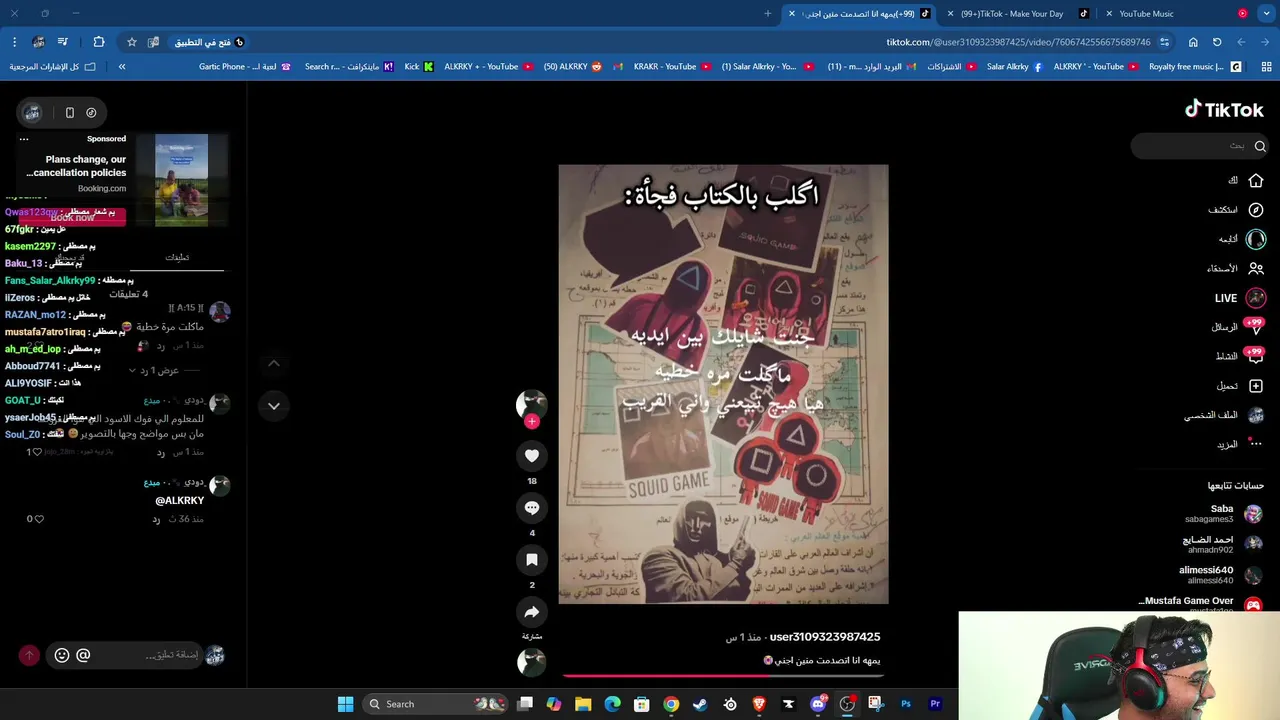Open comments via speech bubble icon
The width and height of the screenshot is (1280, 720).
(x=532, y=508)
